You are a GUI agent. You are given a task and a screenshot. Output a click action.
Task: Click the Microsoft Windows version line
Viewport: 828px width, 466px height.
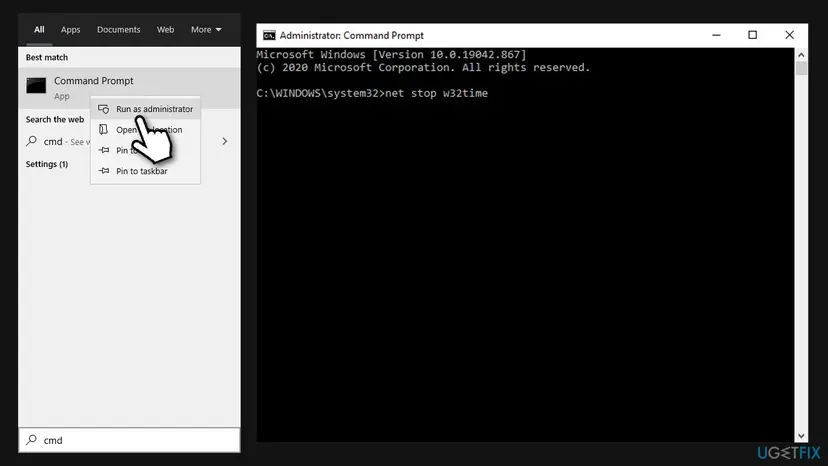(391, 54)
